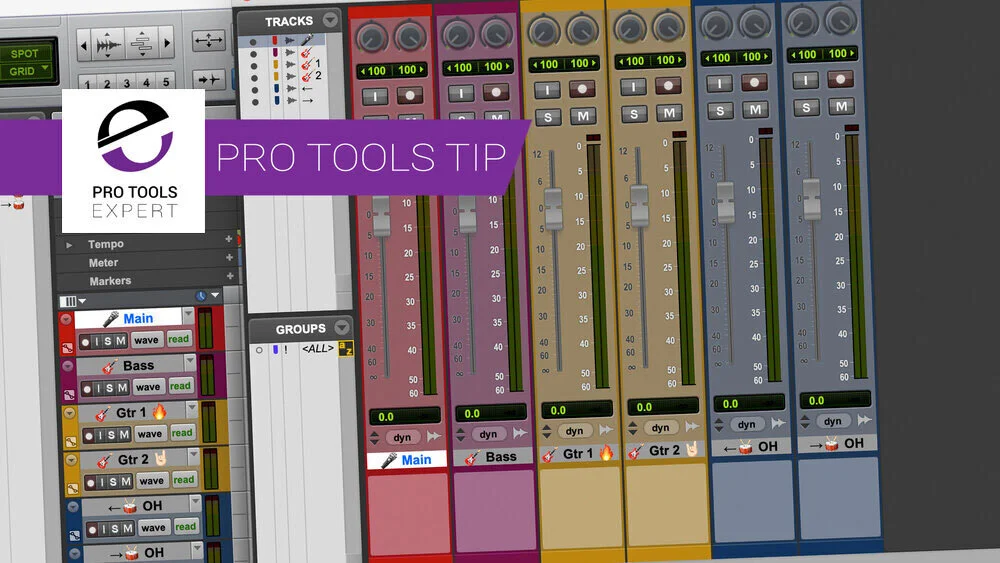Image resolution: width=1000 pixels, height=563 pixels.
Task: Click the Gtr 2 channel volume fader
Action: tap(639, 206)
